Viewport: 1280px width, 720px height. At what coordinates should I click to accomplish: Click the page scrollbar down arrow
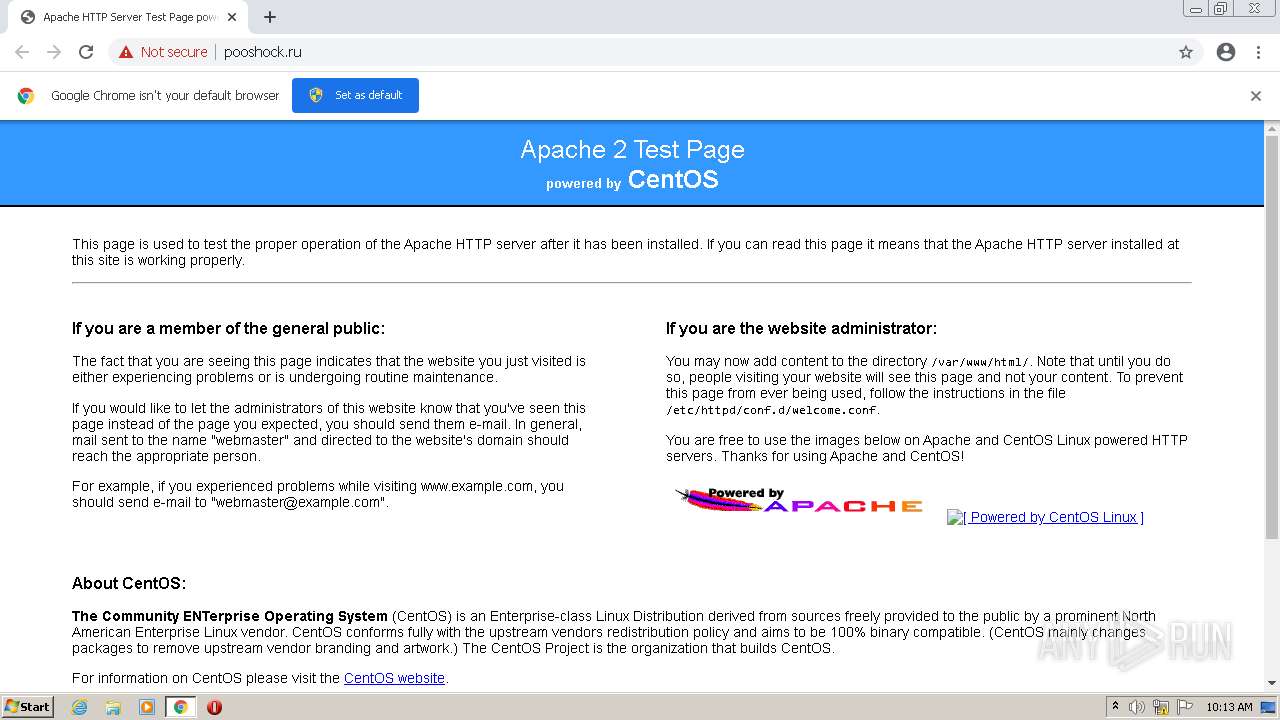point(1272,683)
